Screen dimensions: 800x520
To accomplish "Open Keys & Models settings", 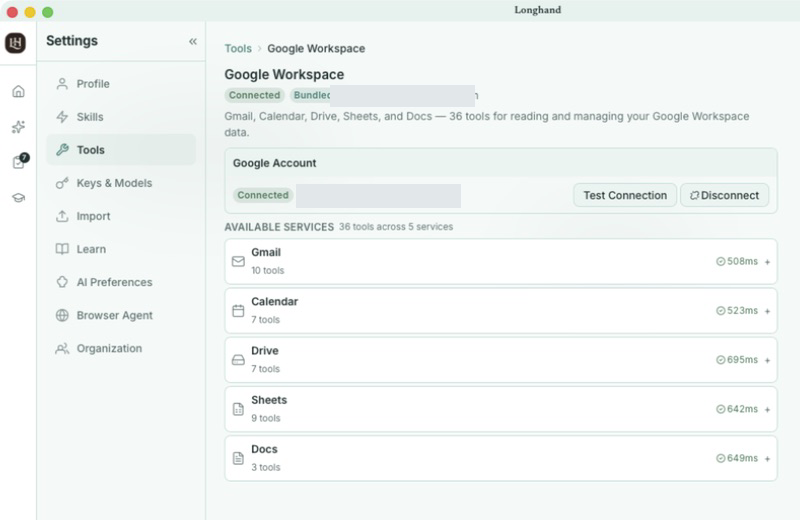I will 121,183.
